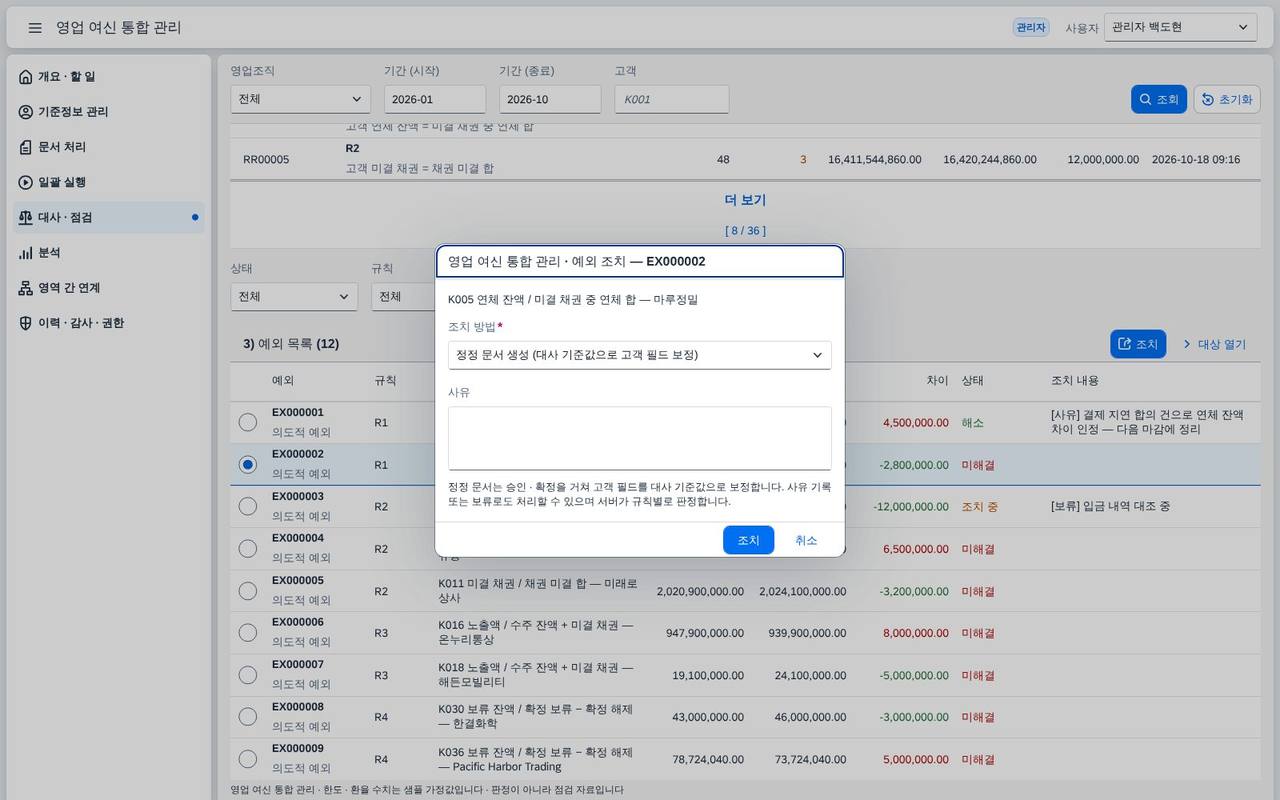
Task: Click the hierarchy icon beside 영역 간 연계
Action: click(x=26, y=288)
